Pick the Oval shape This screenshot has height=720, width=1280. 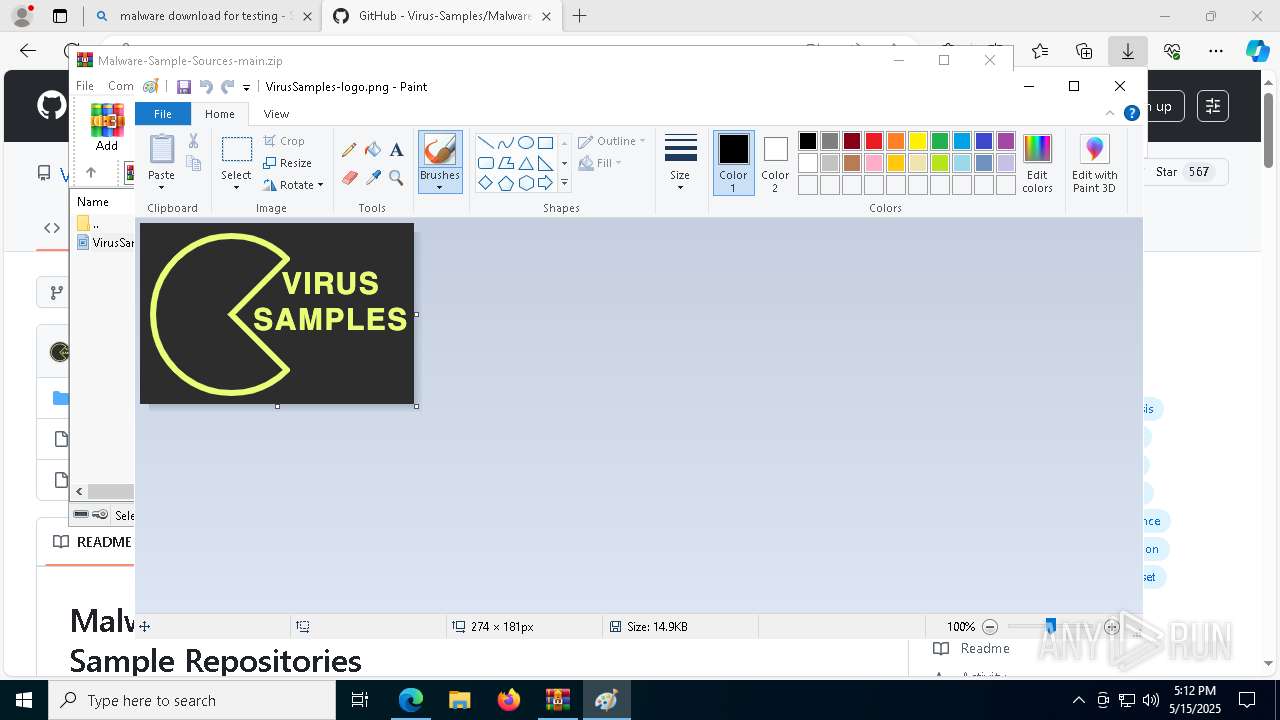[525, 143]
